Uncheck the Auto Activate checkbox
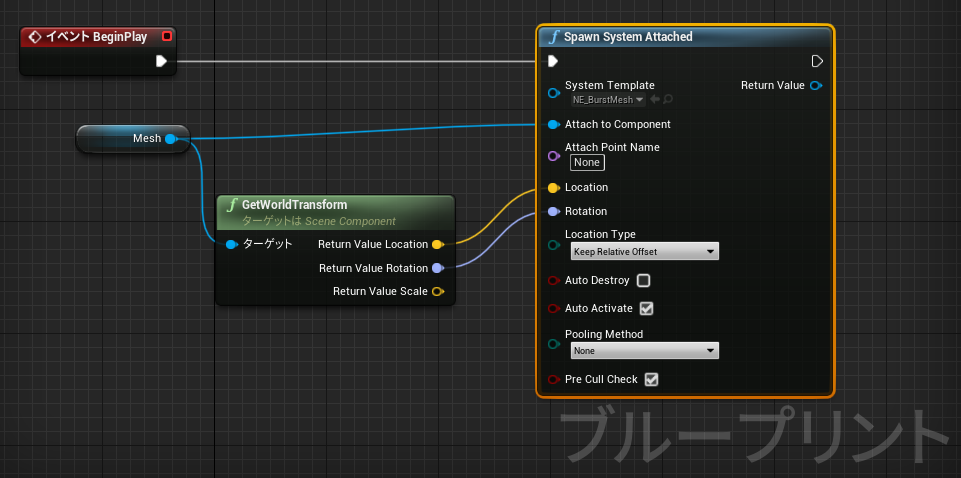961x478 pixels. [x=647, y=308]
